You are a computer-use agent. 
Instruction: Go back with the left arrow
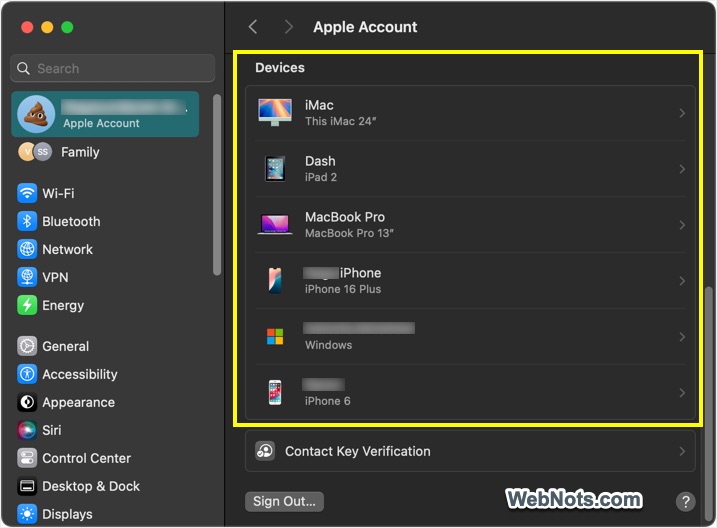click(253, 27)
